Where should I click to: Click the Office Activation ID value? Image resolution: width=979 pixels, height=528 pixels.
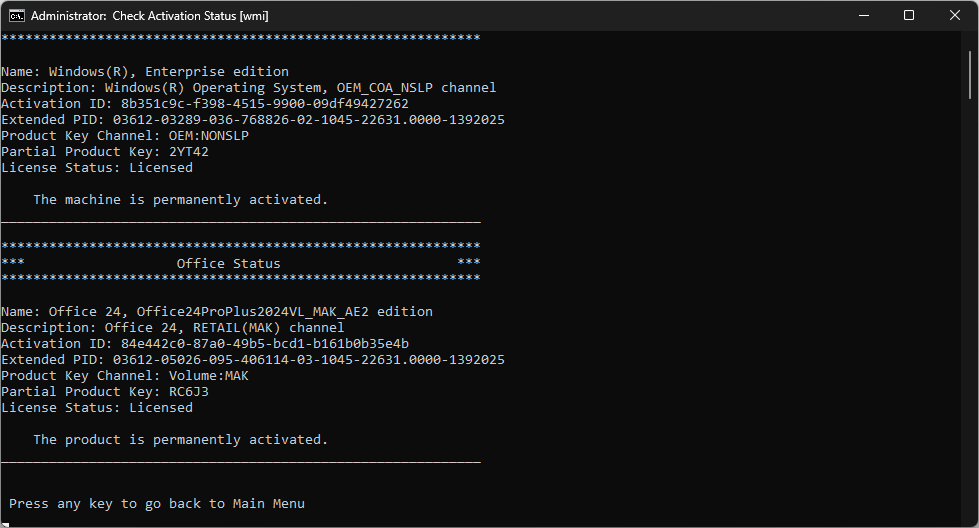pos(265,344)
